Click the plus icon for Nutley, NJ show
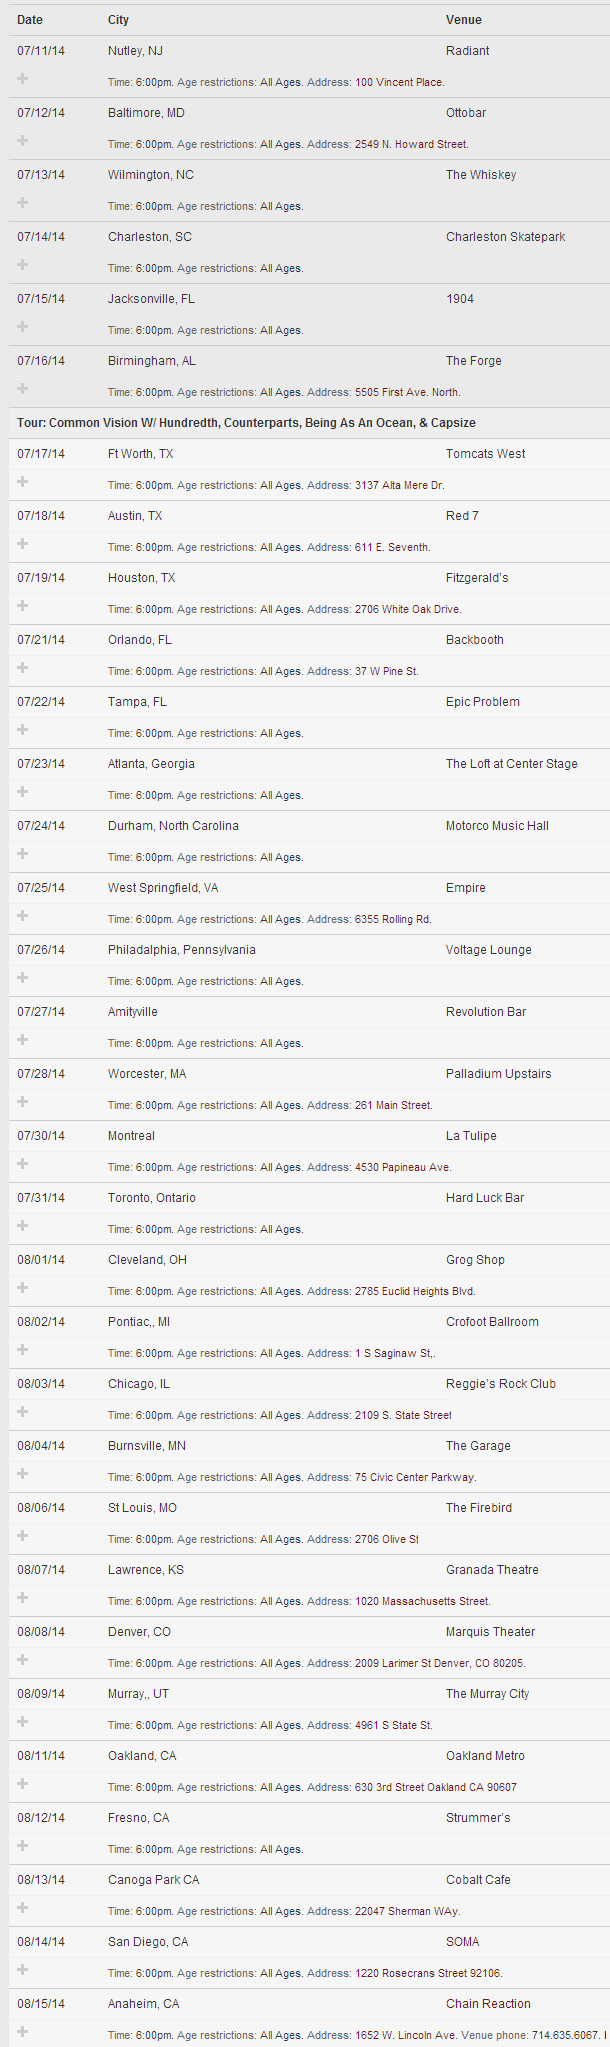The height and width of the screenshot is (2047, 610). tap(23, 80)
